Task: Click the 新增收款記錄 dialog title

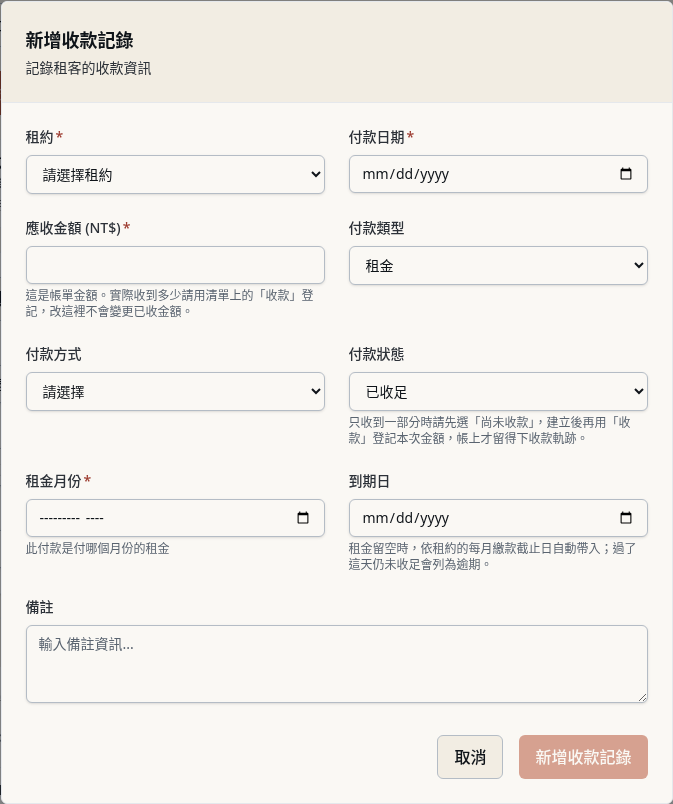Action: (x=79, y=41)
